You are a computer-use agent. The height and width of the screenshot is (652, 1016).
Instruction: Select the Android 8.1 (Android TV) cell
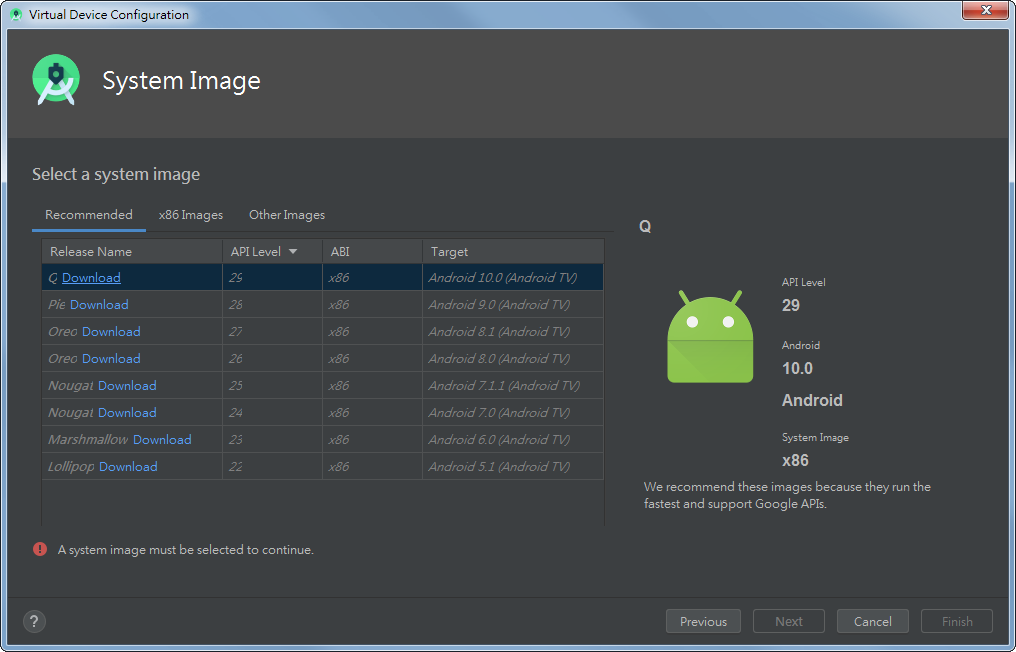coord(513,332)
